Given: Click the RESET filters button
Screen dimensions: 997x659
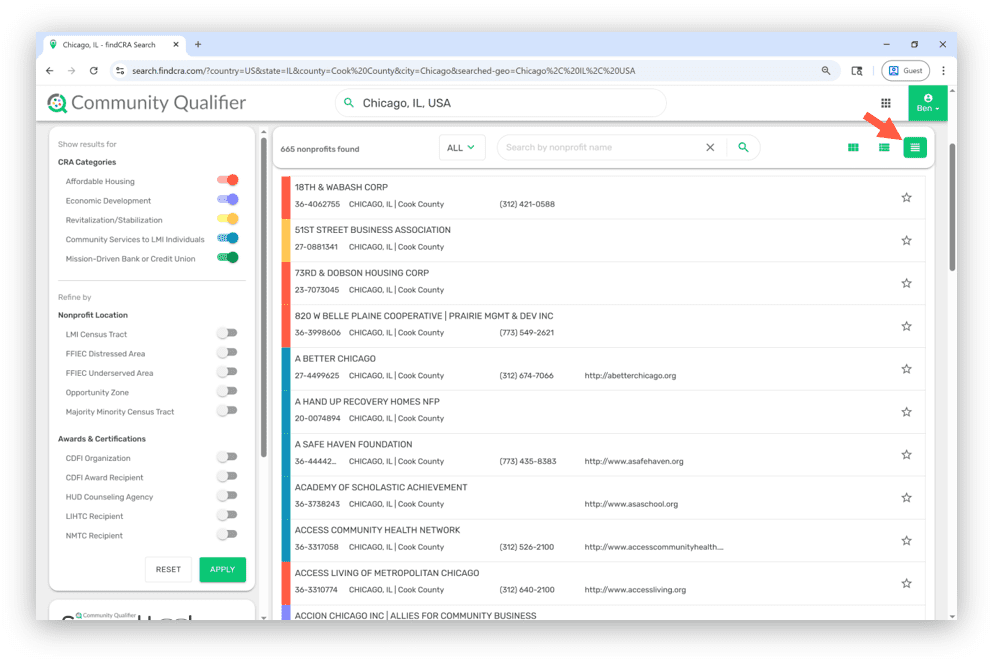Looking at the screenshot, I should 168,569.
